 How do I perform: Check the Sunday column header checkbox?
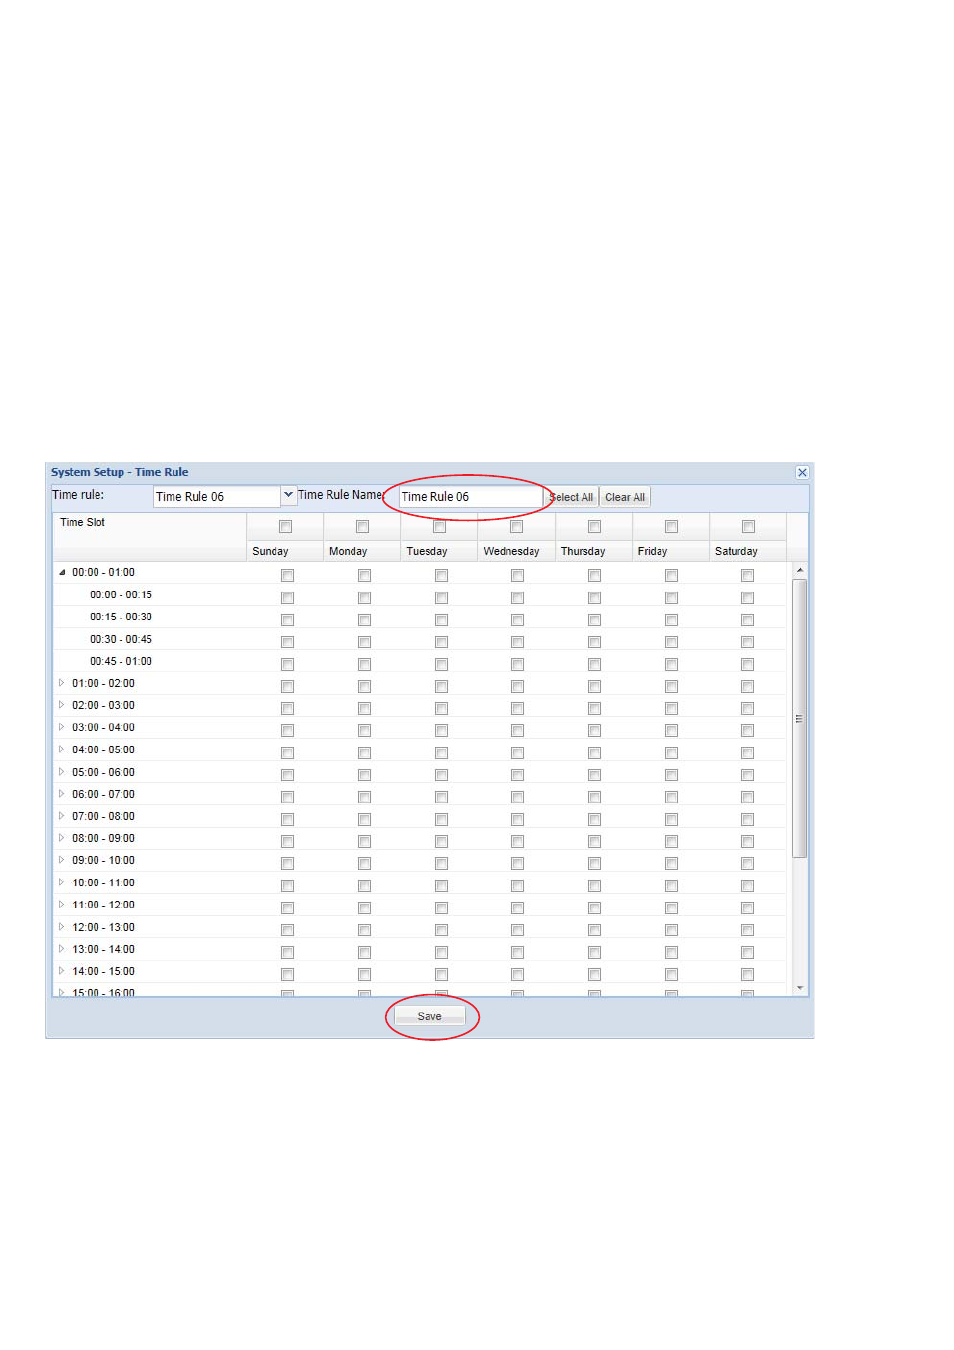click(286, 527)
